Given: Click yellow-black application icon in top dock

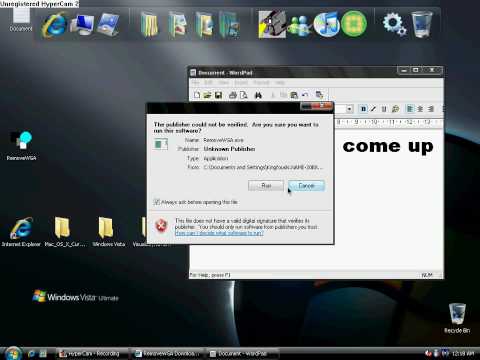Looking at the screenshot, I should [x=272, y=24].
